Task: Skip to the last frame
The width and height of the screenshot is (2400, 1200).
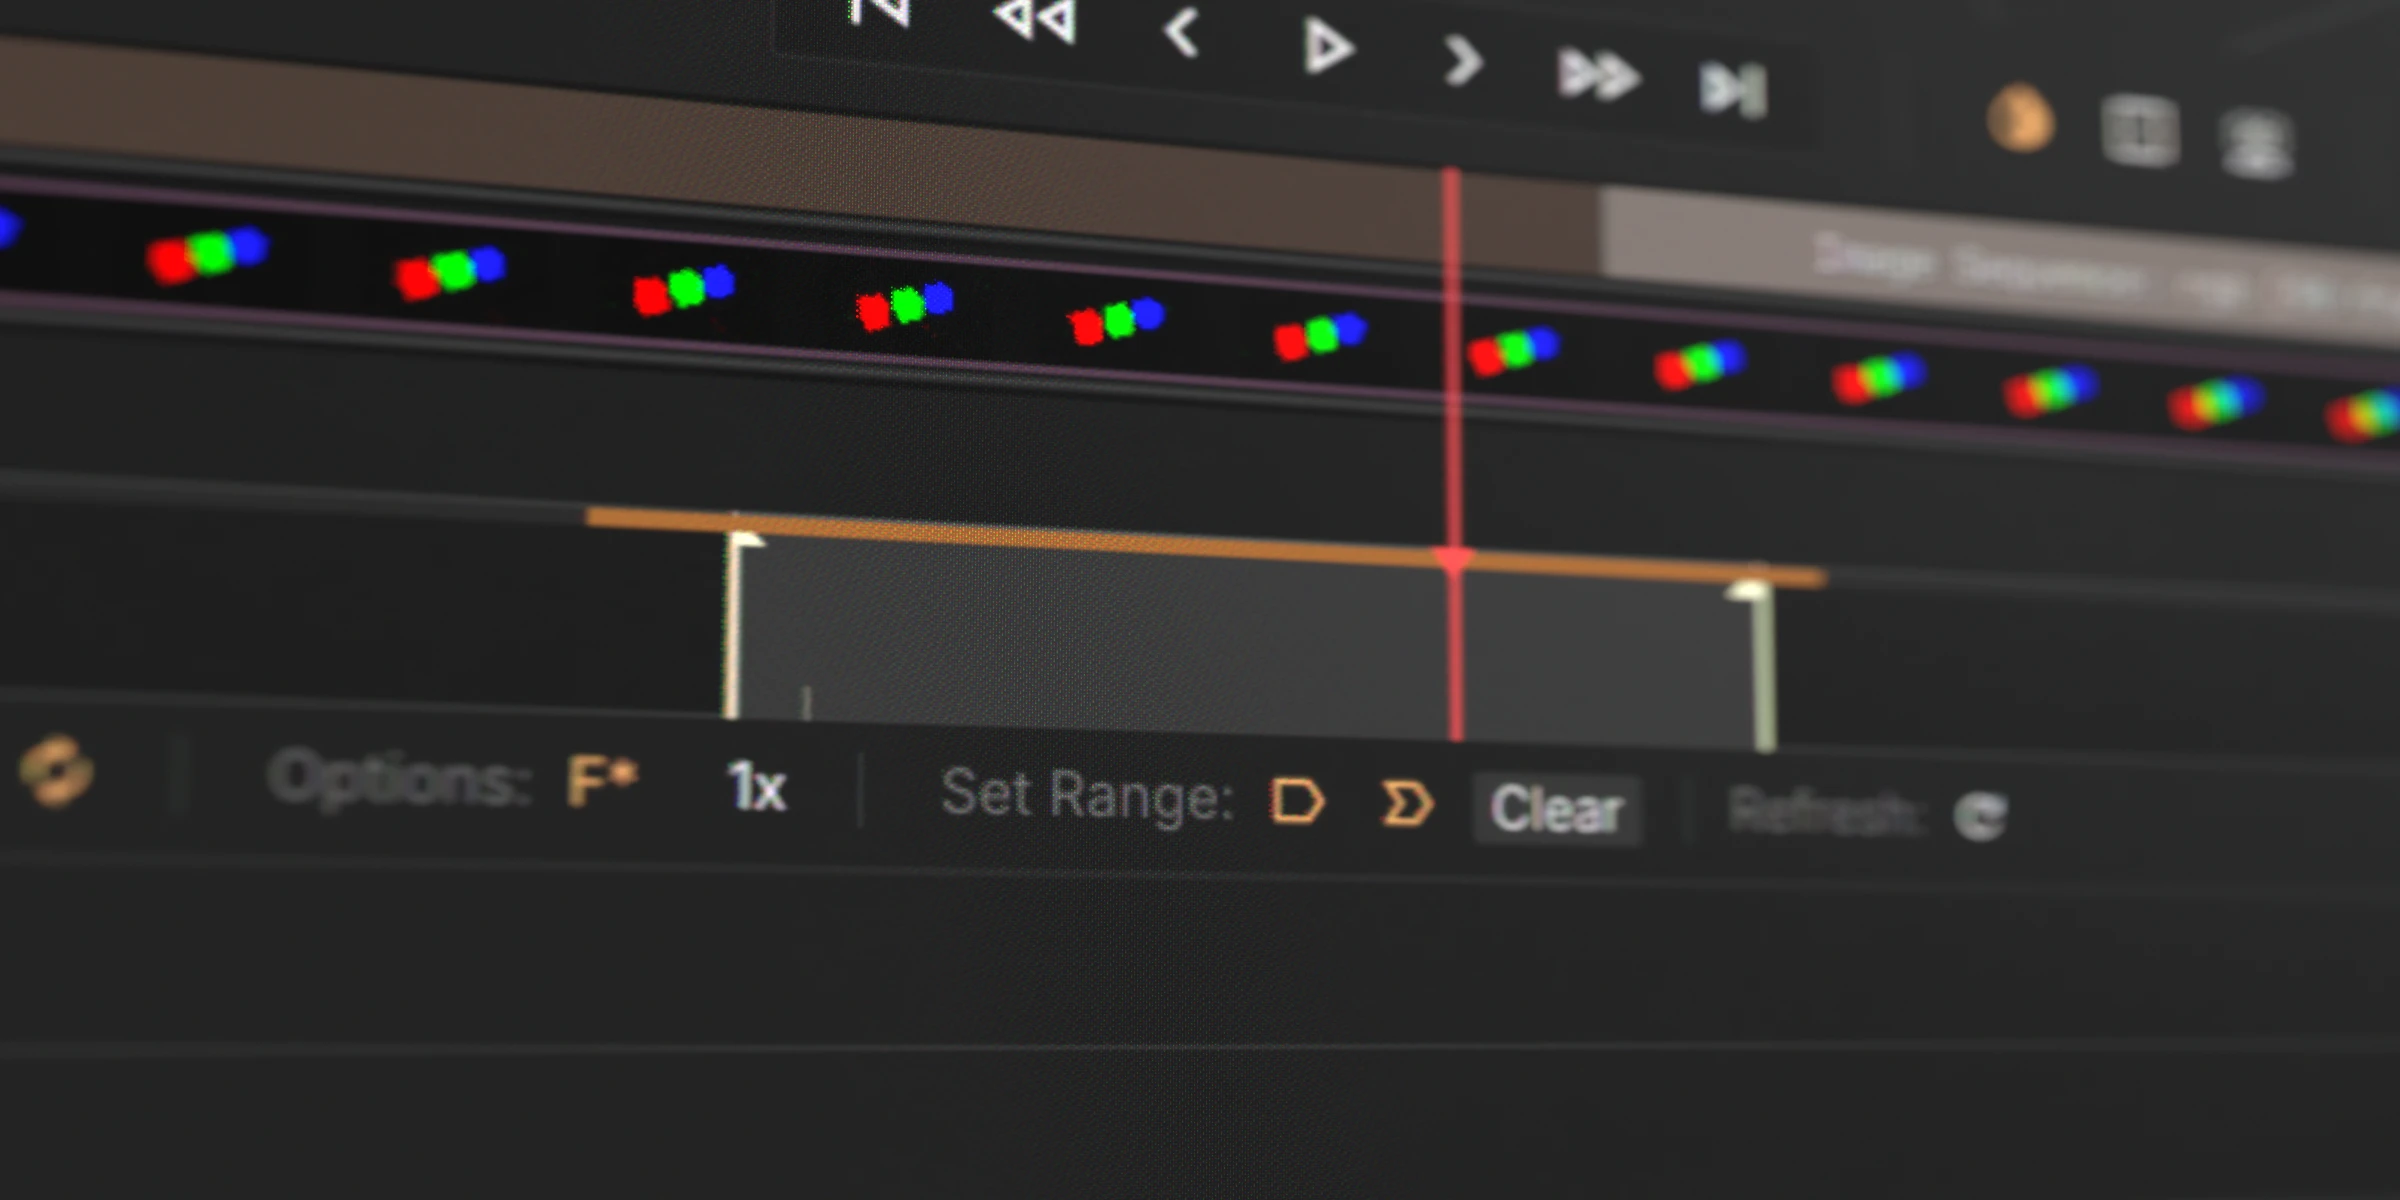Action: 1730,90
